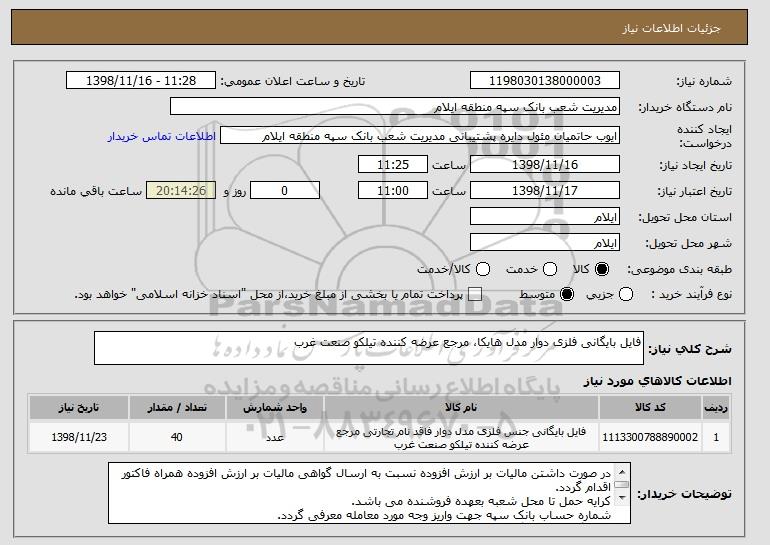This screenshot has height=545, width=770.
Task: Click the نام دستگاه خریدار field
Action: [395, 107]
